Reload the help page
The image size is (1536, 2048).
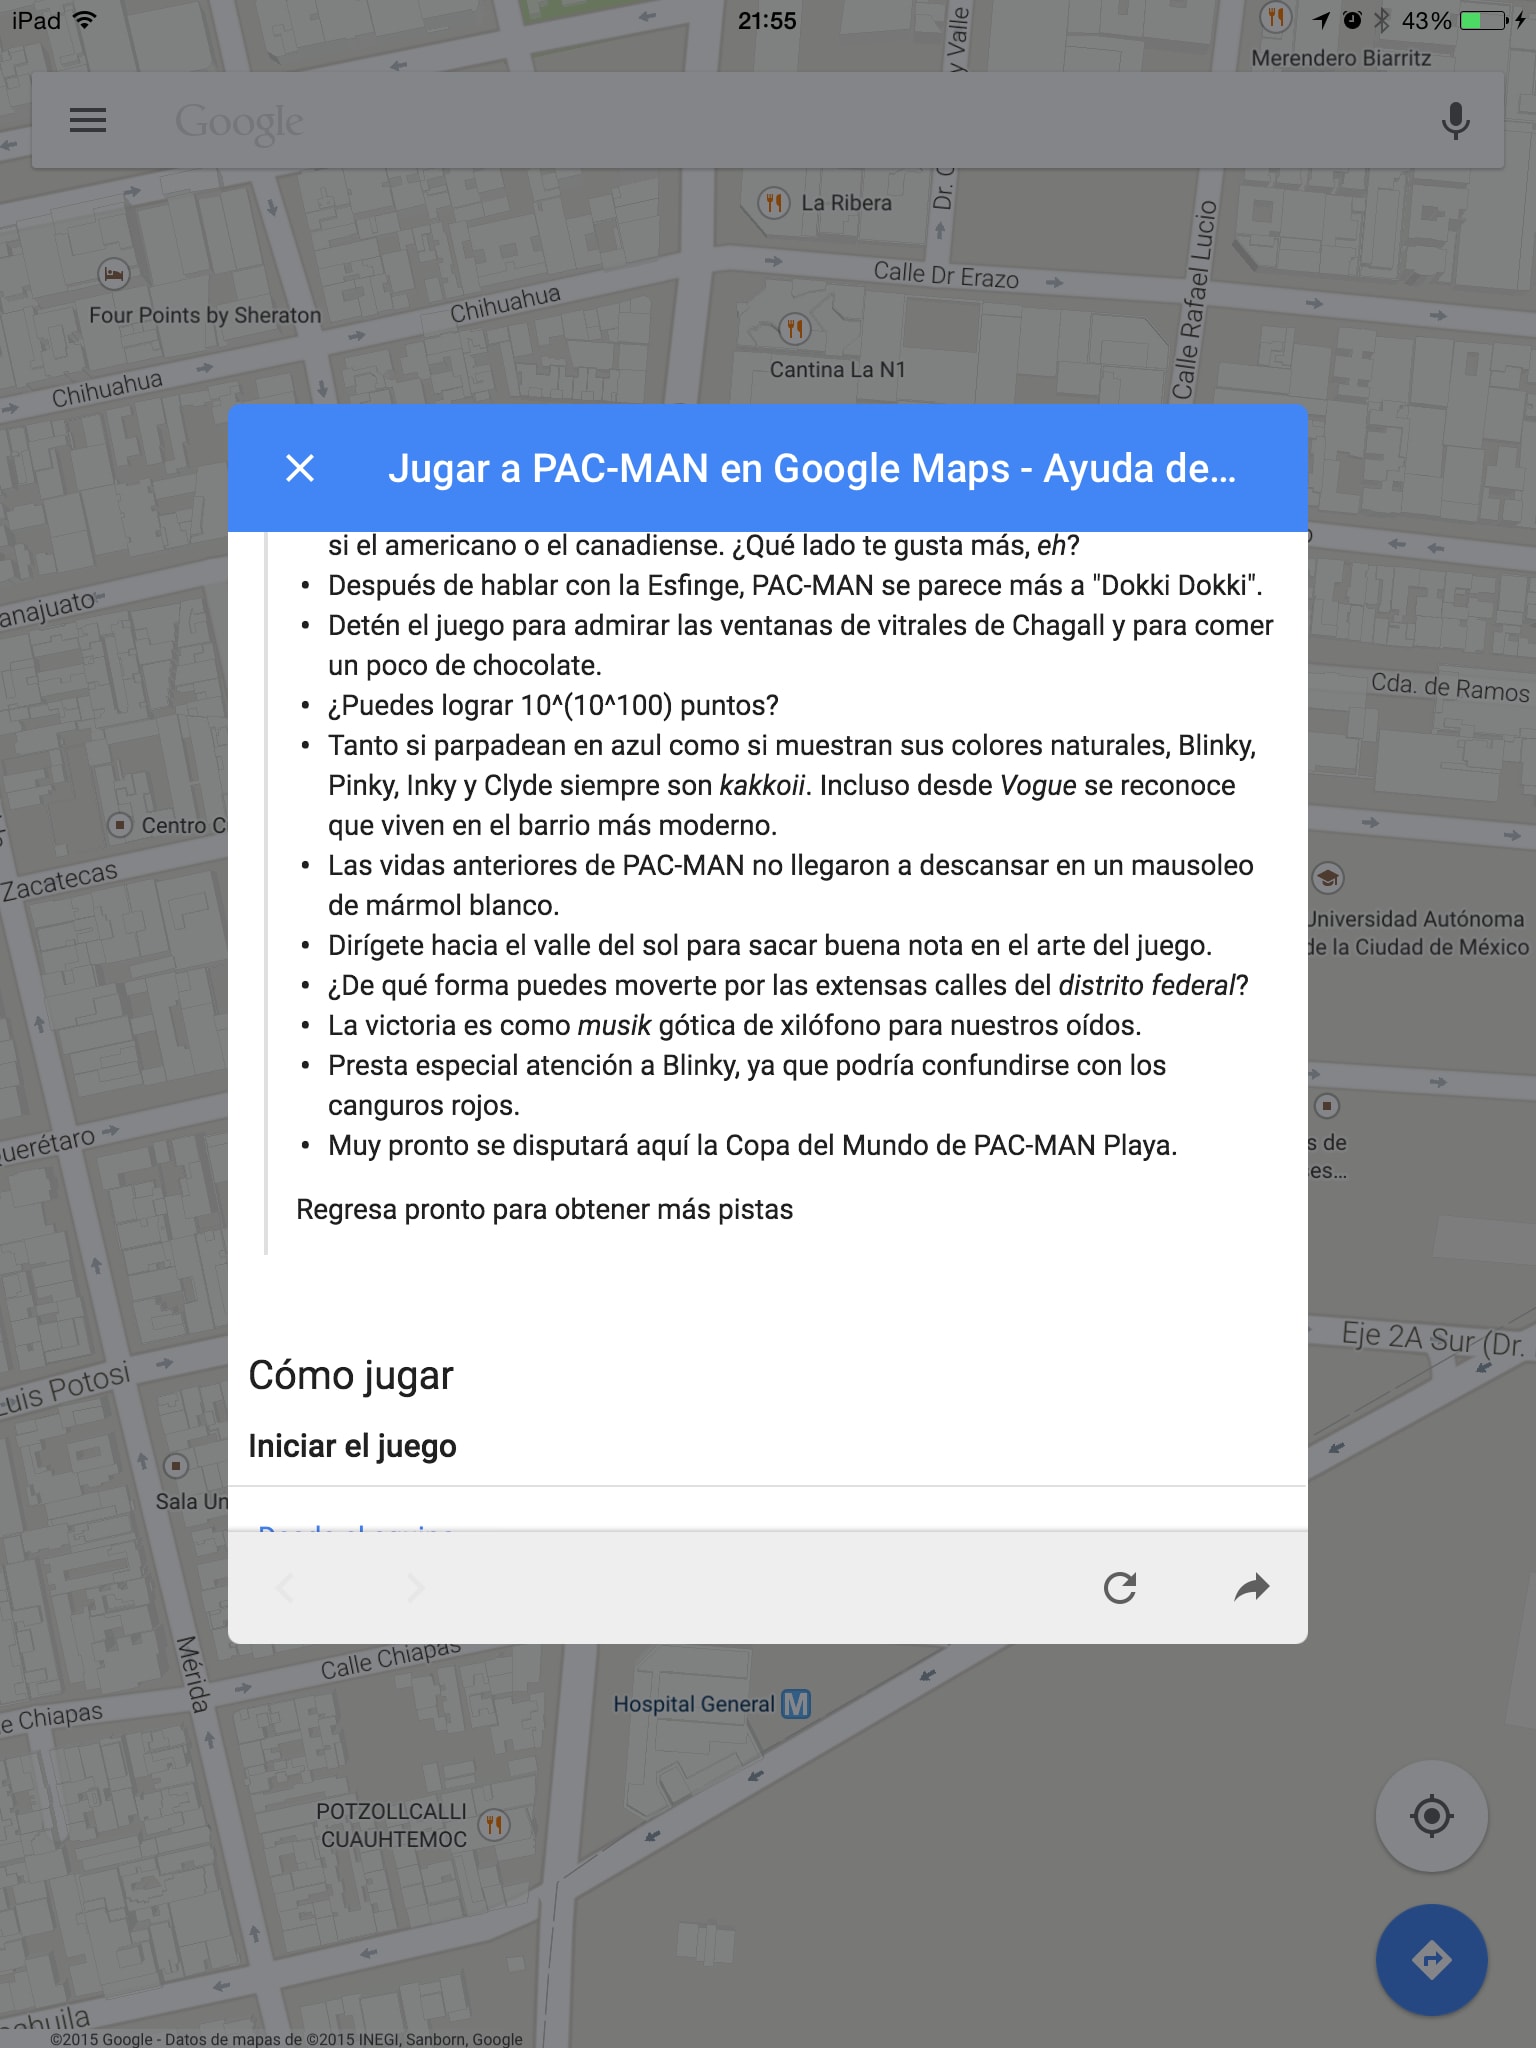1120,1587
